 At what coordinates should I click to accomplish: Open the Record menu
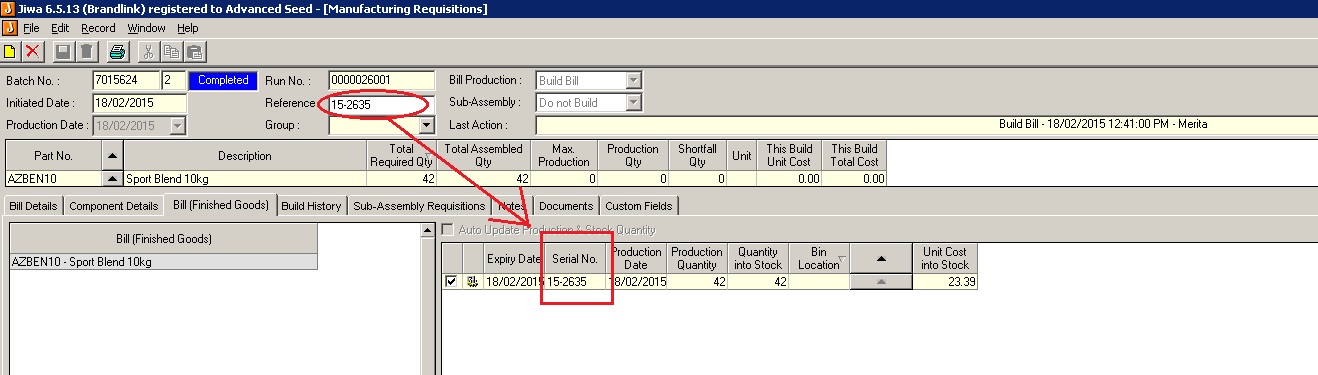click(99, 28)
